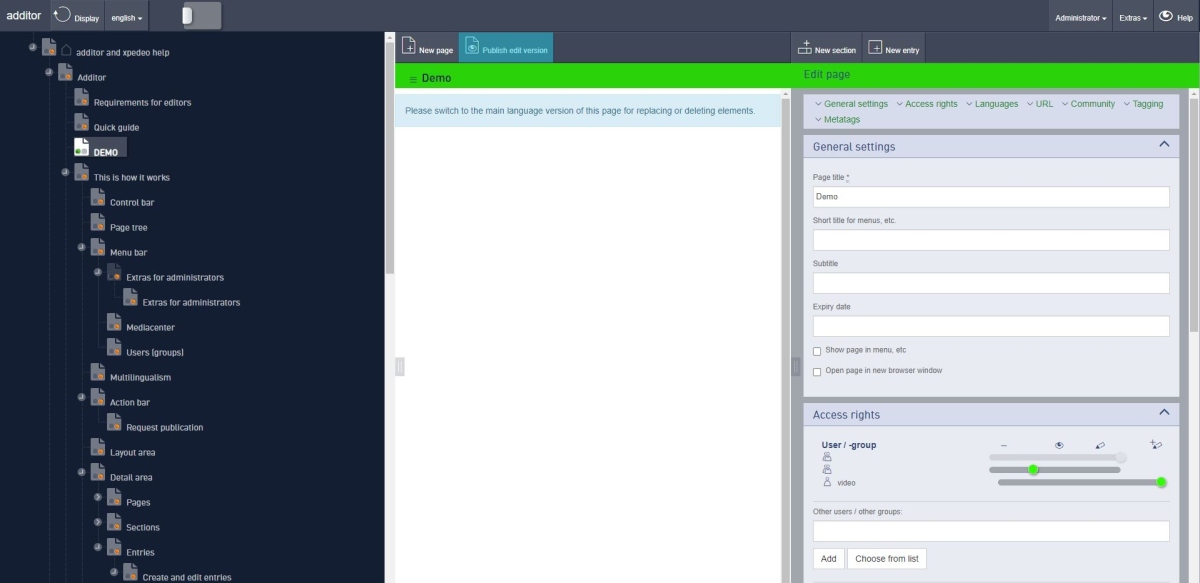Click the Subtitle input field
Viewport: 1200px width, 583px height.
[990, 283]
